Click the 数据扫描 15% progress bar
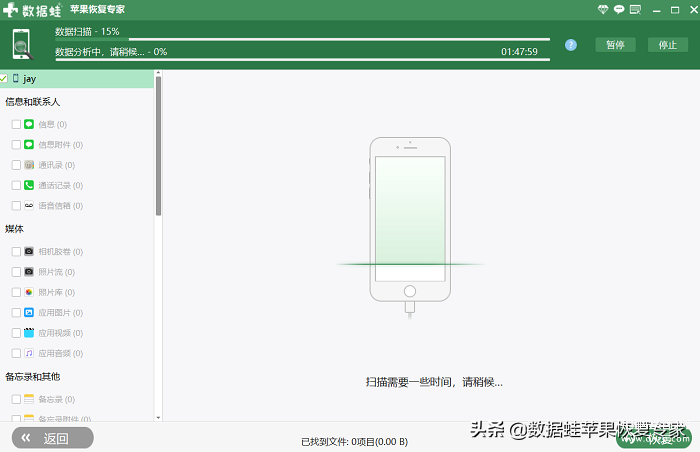The image size is (700, 452). pyautogui.click(x=302, y=40)
